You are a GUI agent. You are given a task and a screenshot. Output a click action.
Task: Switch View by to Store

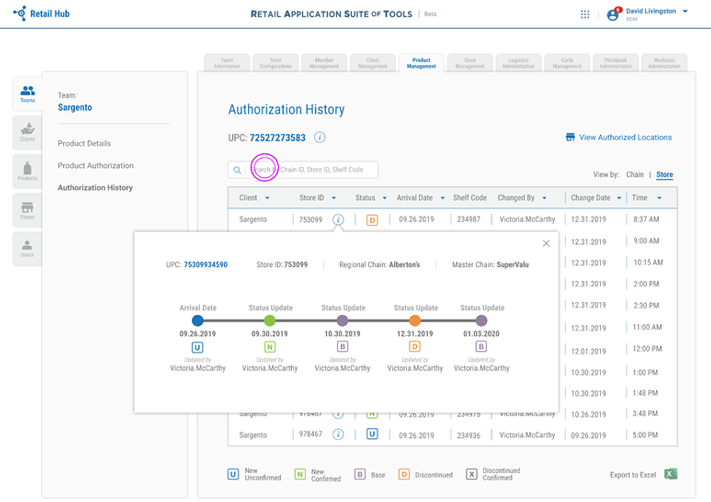point(665,175)
